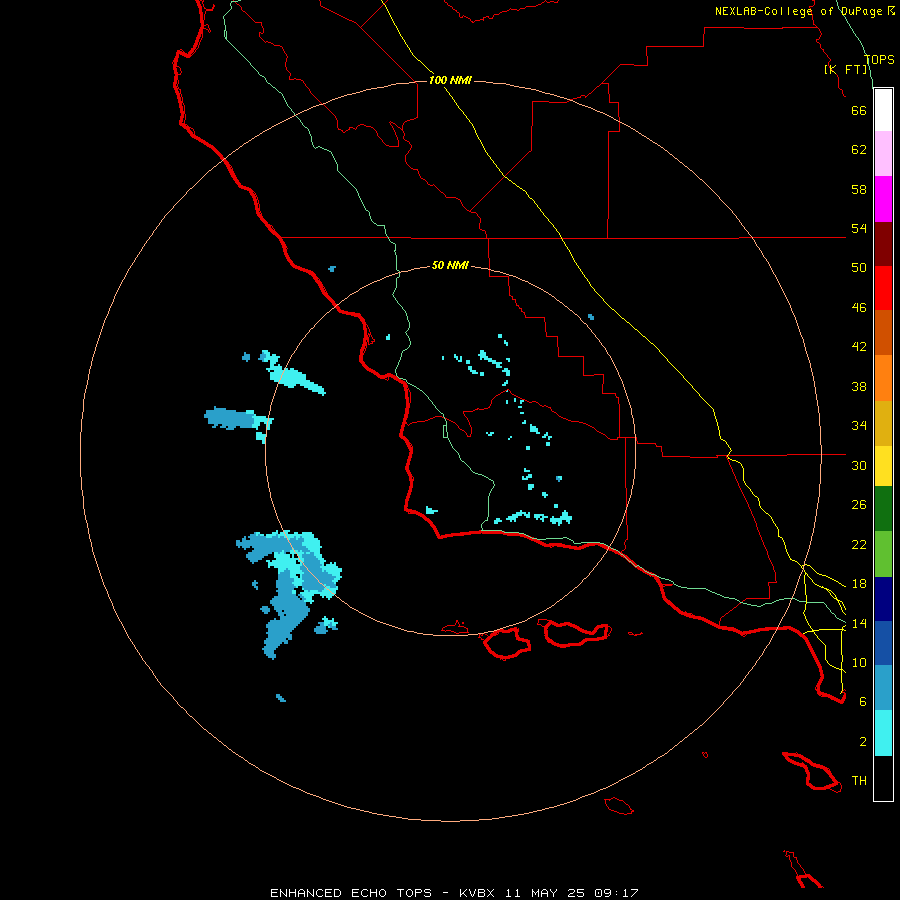Click the 09:17 timestamp
Image resolution: width=900 pixels, height=900 pixels.
click(616, 893)
